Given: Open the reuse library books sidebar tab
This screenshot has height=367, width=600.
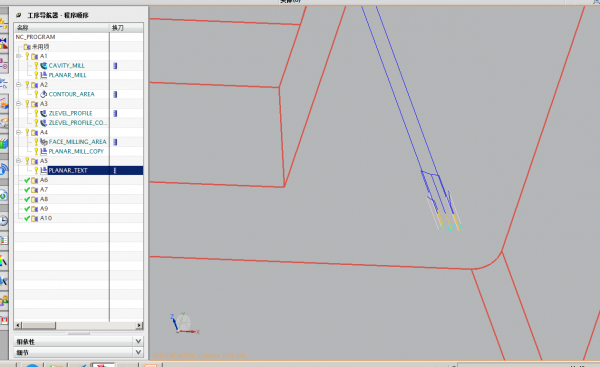Looking at the screenshot, I should 3,144.
